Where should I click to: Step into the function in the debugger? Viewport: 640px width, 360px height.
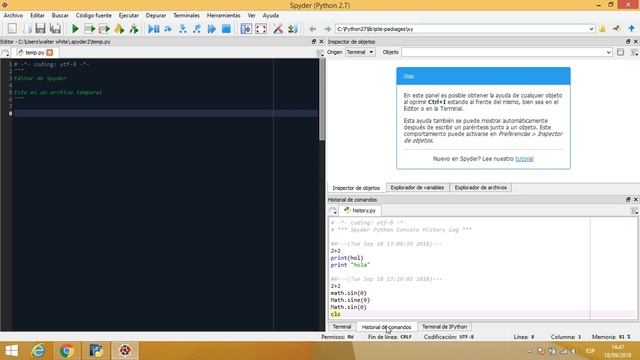click(182, 29)
